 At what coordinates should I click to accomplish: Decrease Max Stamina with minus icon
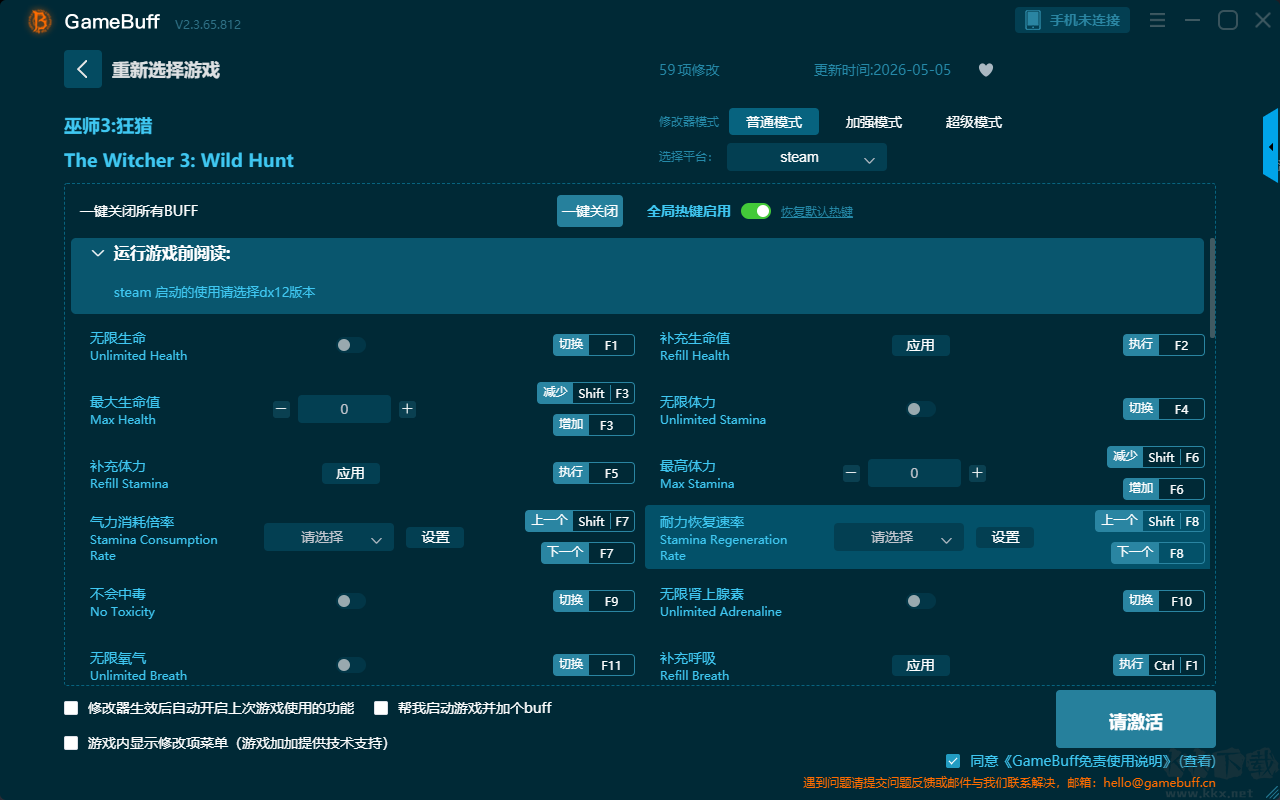coord(851,473)
